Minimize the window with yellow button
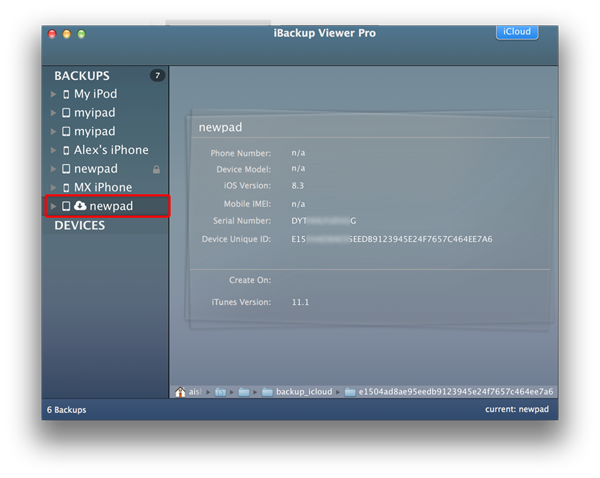This screenshot has height=478, width=600. tap(67, 34)
